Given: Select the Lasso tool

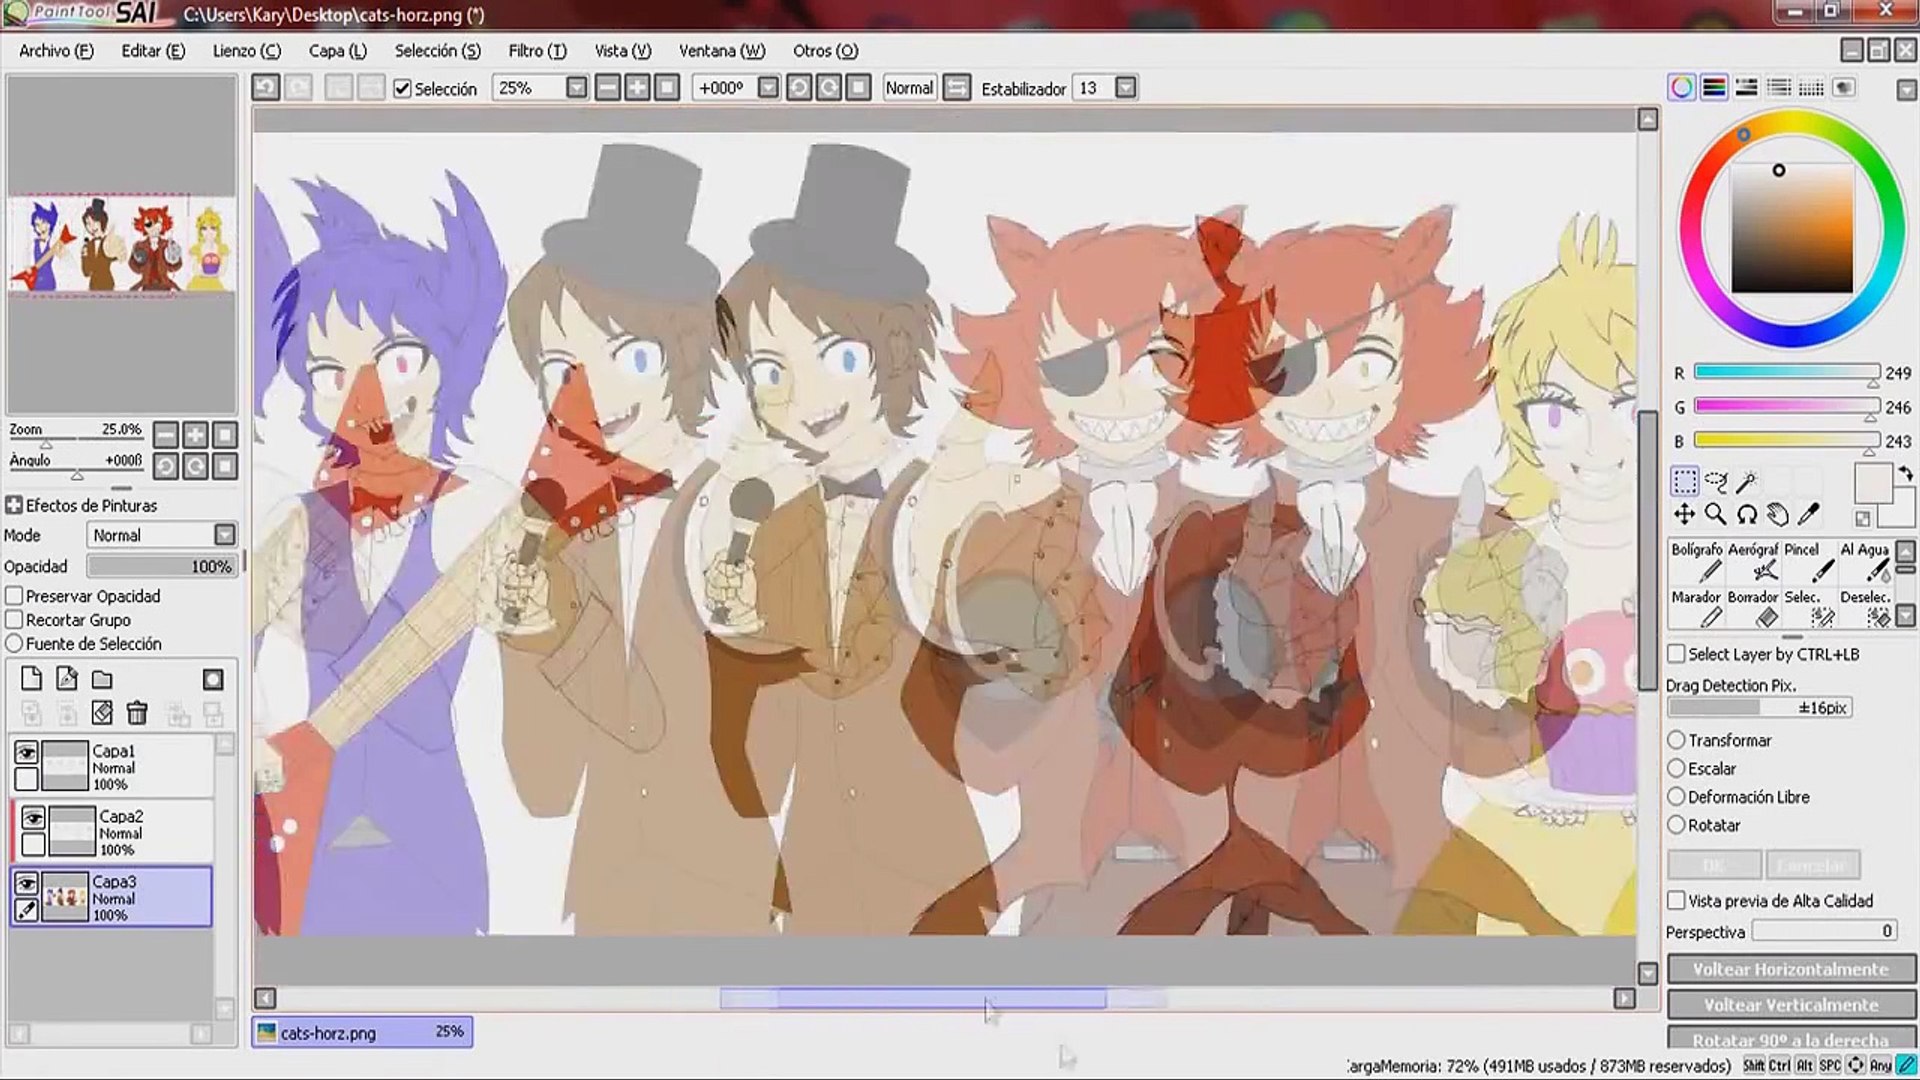Looking at the screenshot, I should click(1716, 482).
